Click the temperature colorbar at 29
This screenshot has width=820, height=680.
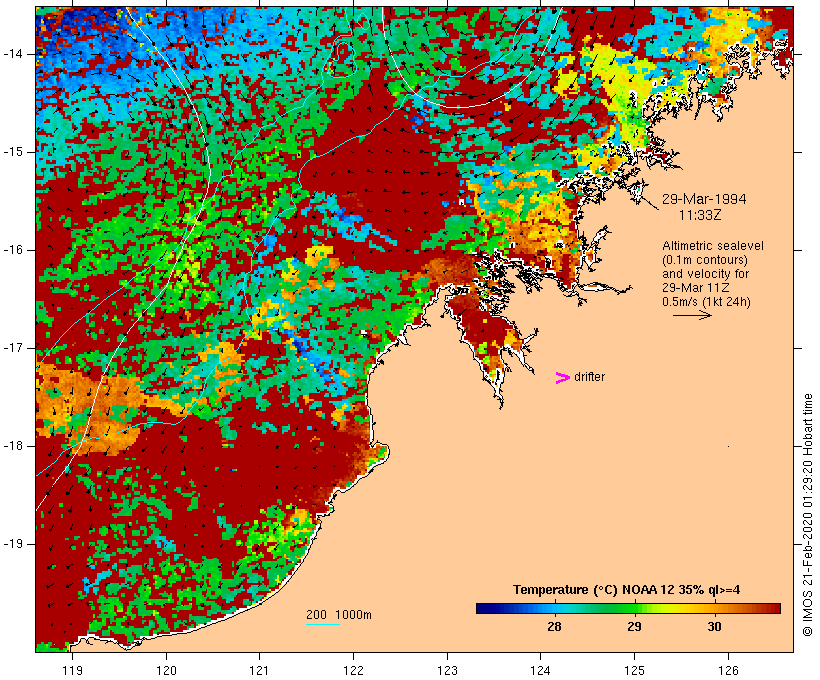click(634, 608)
